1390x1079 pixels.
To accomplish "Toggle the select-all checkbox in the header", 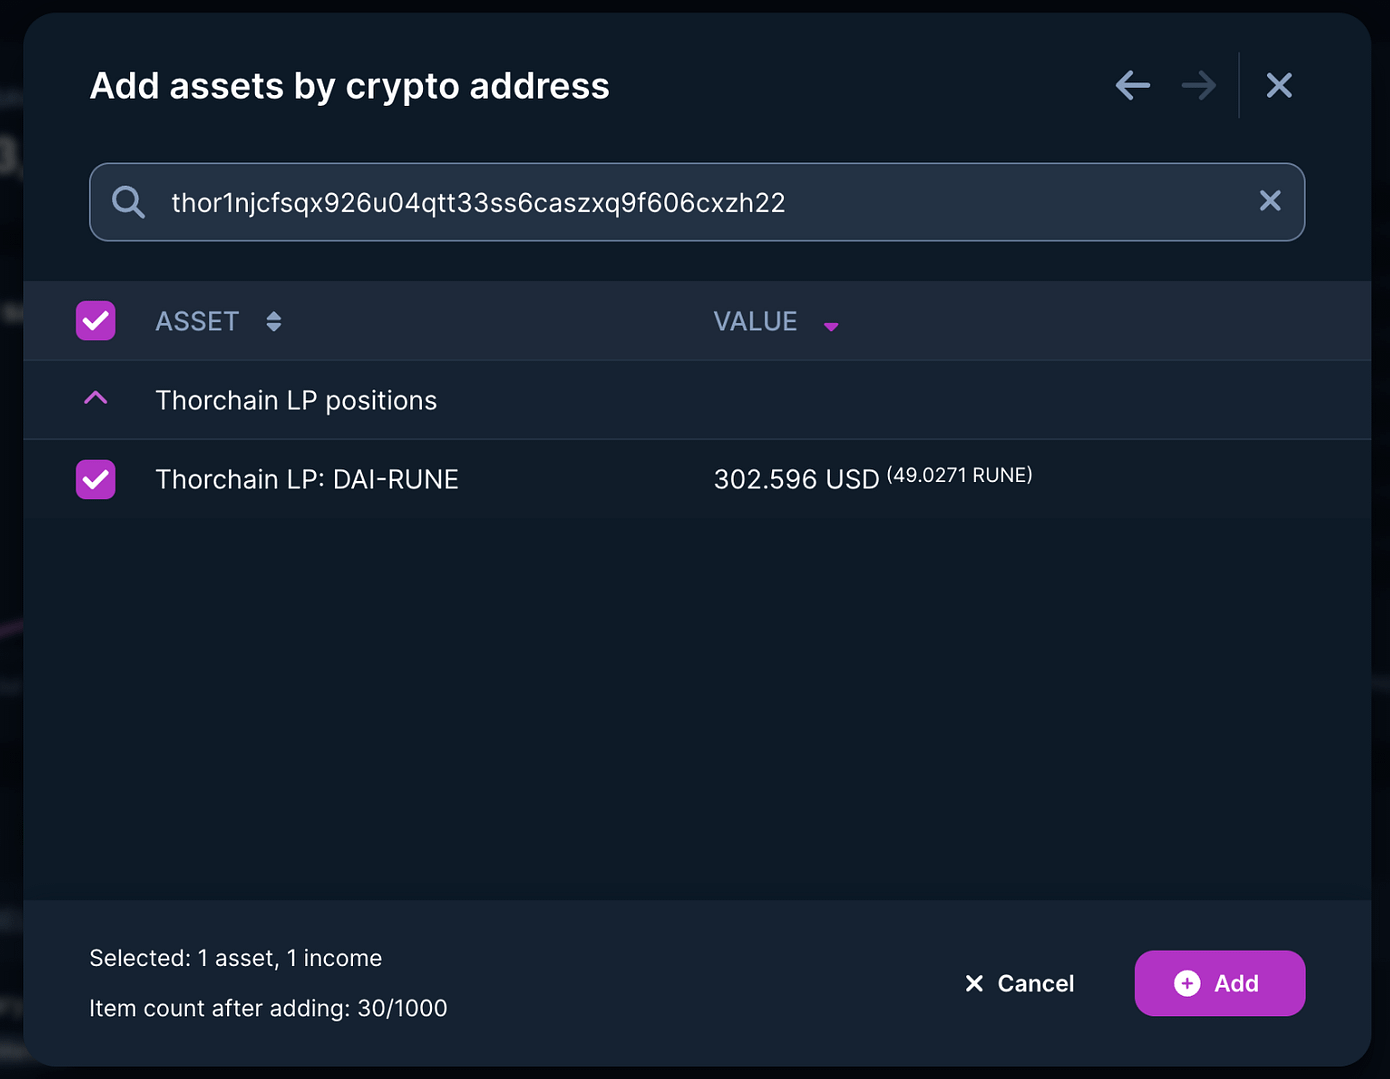I will click(x=95, y=321).
